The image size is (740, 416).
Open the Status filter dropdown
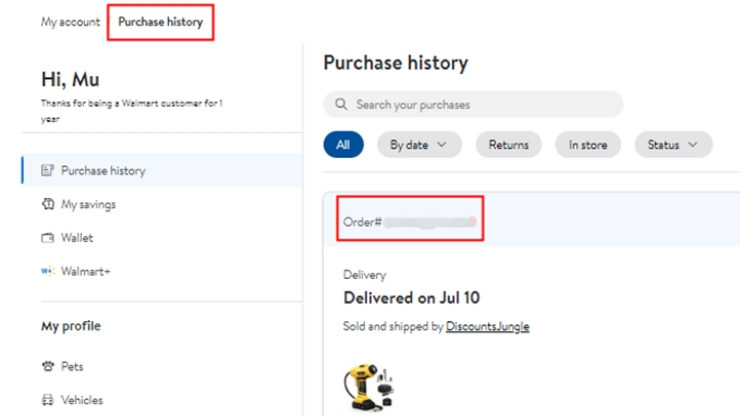pos(673,144)
